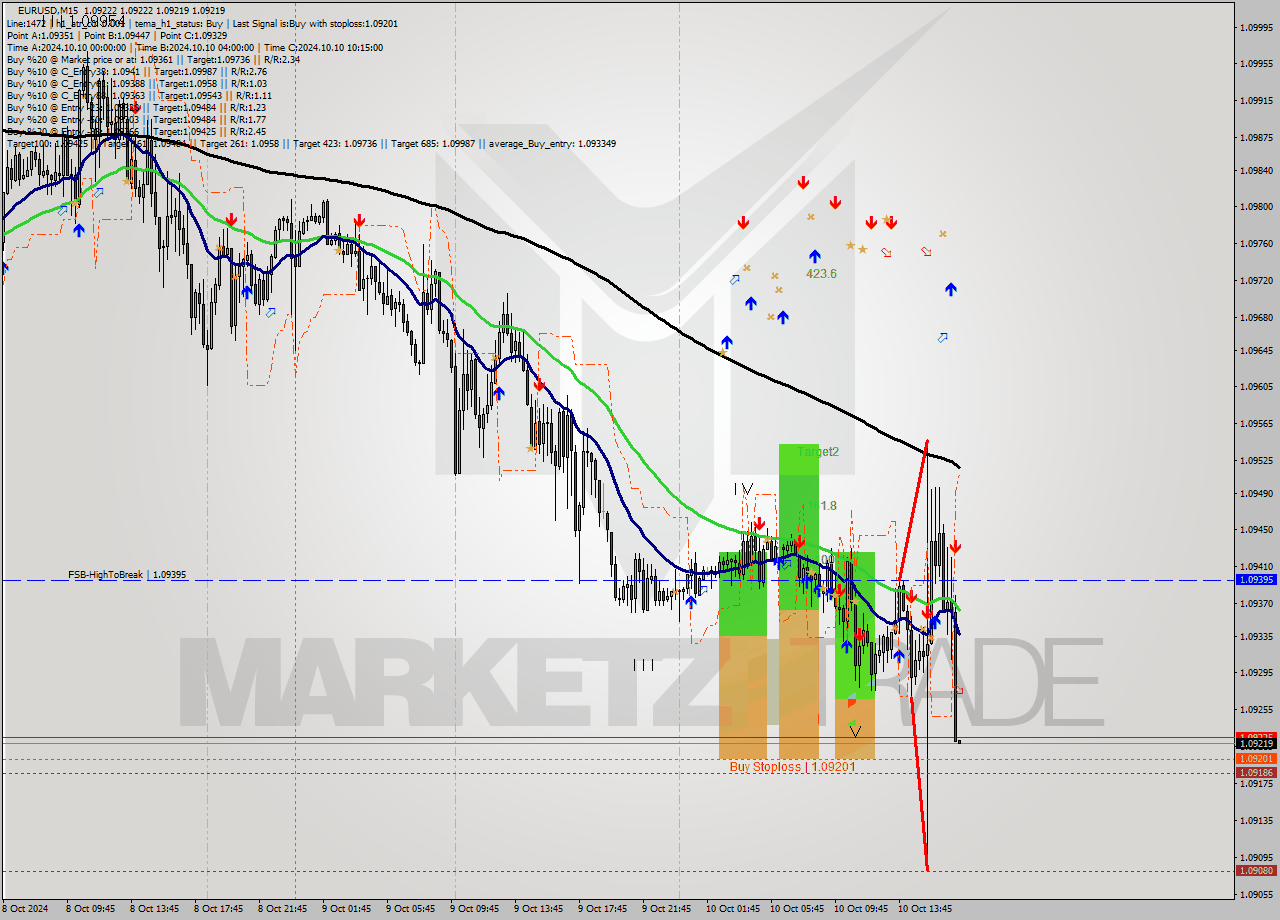Image resolution: width=1280 pixels, height=920 pixels.
Task: Click the '10 Oct 13:45' time axis label
Action: click(925, 909)
